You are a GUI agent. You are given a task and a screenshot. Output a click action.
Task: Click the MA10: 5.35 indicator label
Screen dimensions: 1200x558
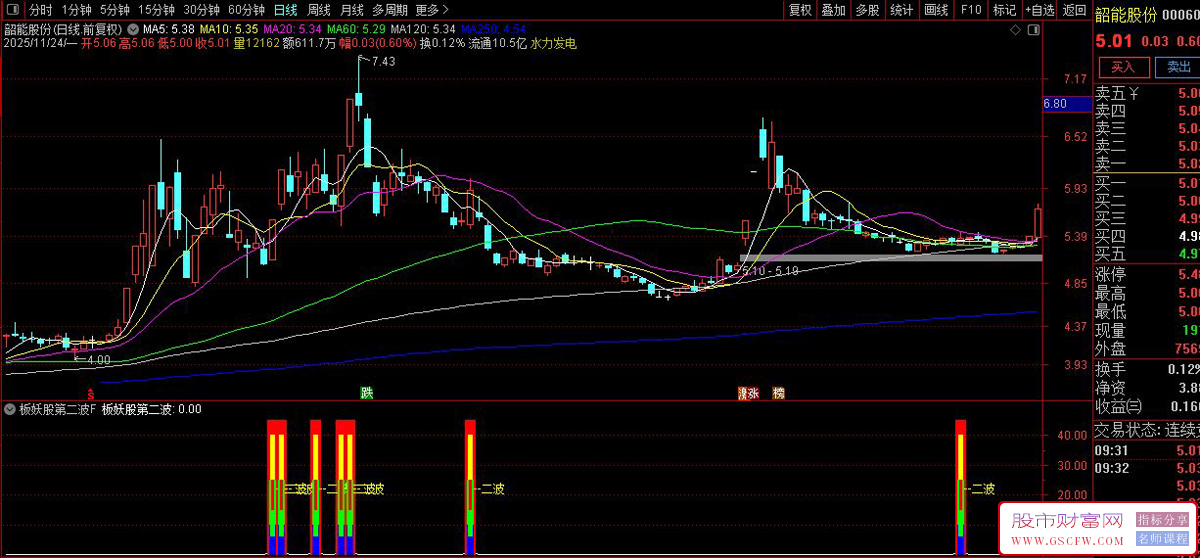[x=229, y=30]
